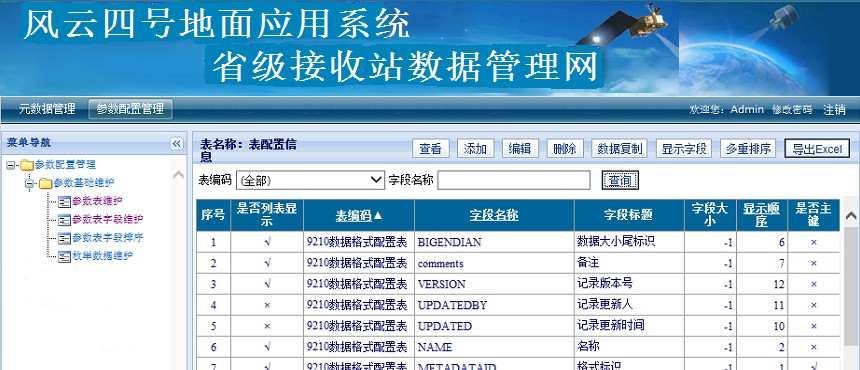This screenshot has height=370, width=860.
Task: Sort by 显示顺序 column header
Action: pyautogui.click(x=761, y=215)
